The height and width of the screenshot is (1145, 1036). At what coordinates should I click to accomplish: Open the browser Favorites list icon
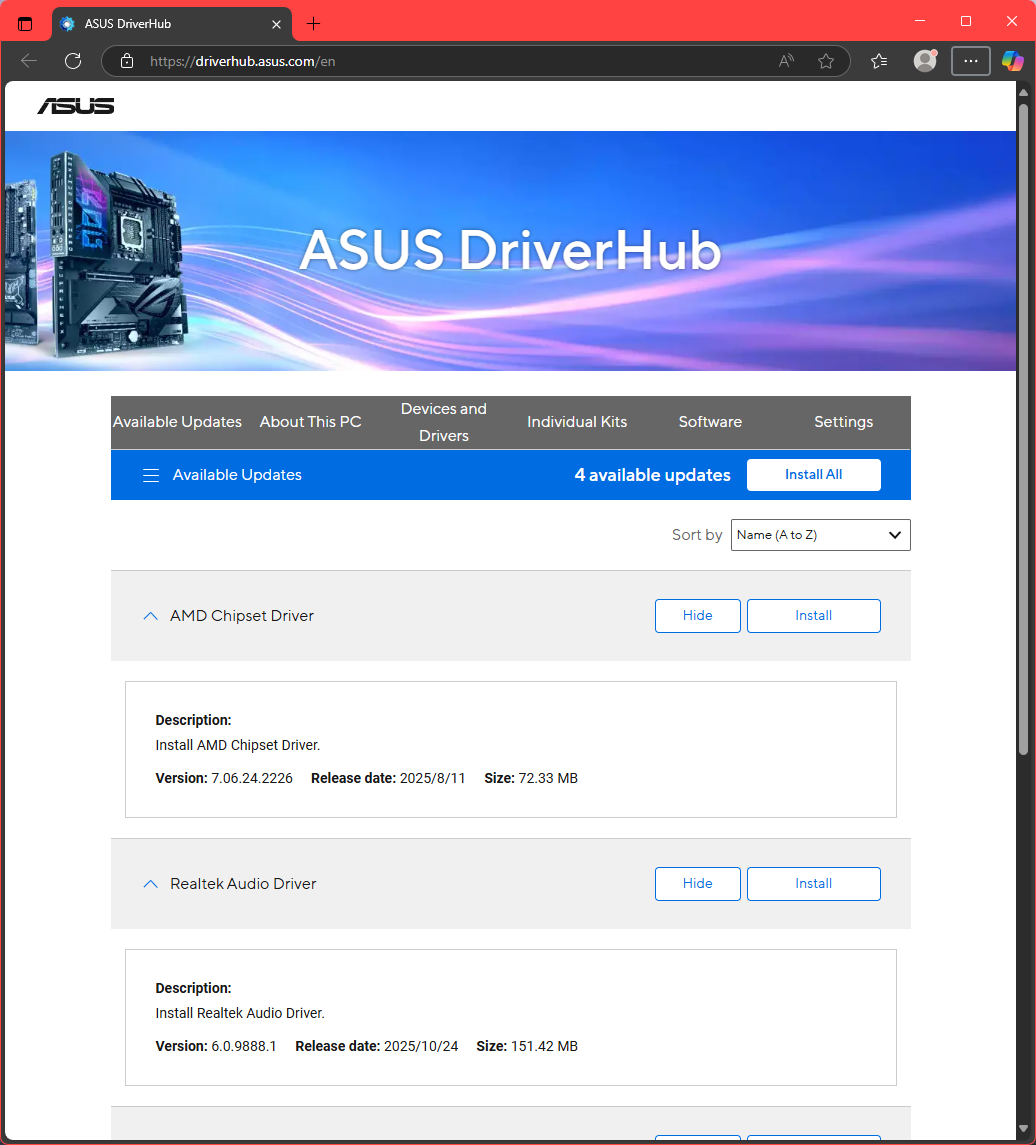click(x=879, y=61)
